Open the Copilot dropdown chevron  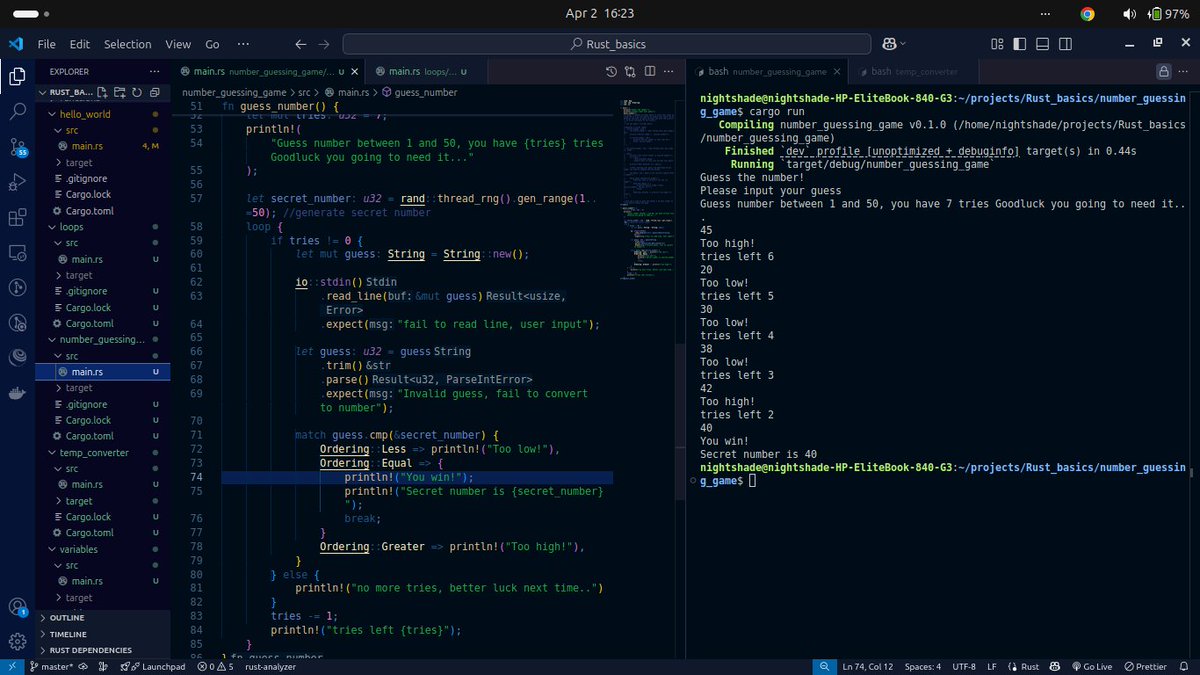(903, 44)
